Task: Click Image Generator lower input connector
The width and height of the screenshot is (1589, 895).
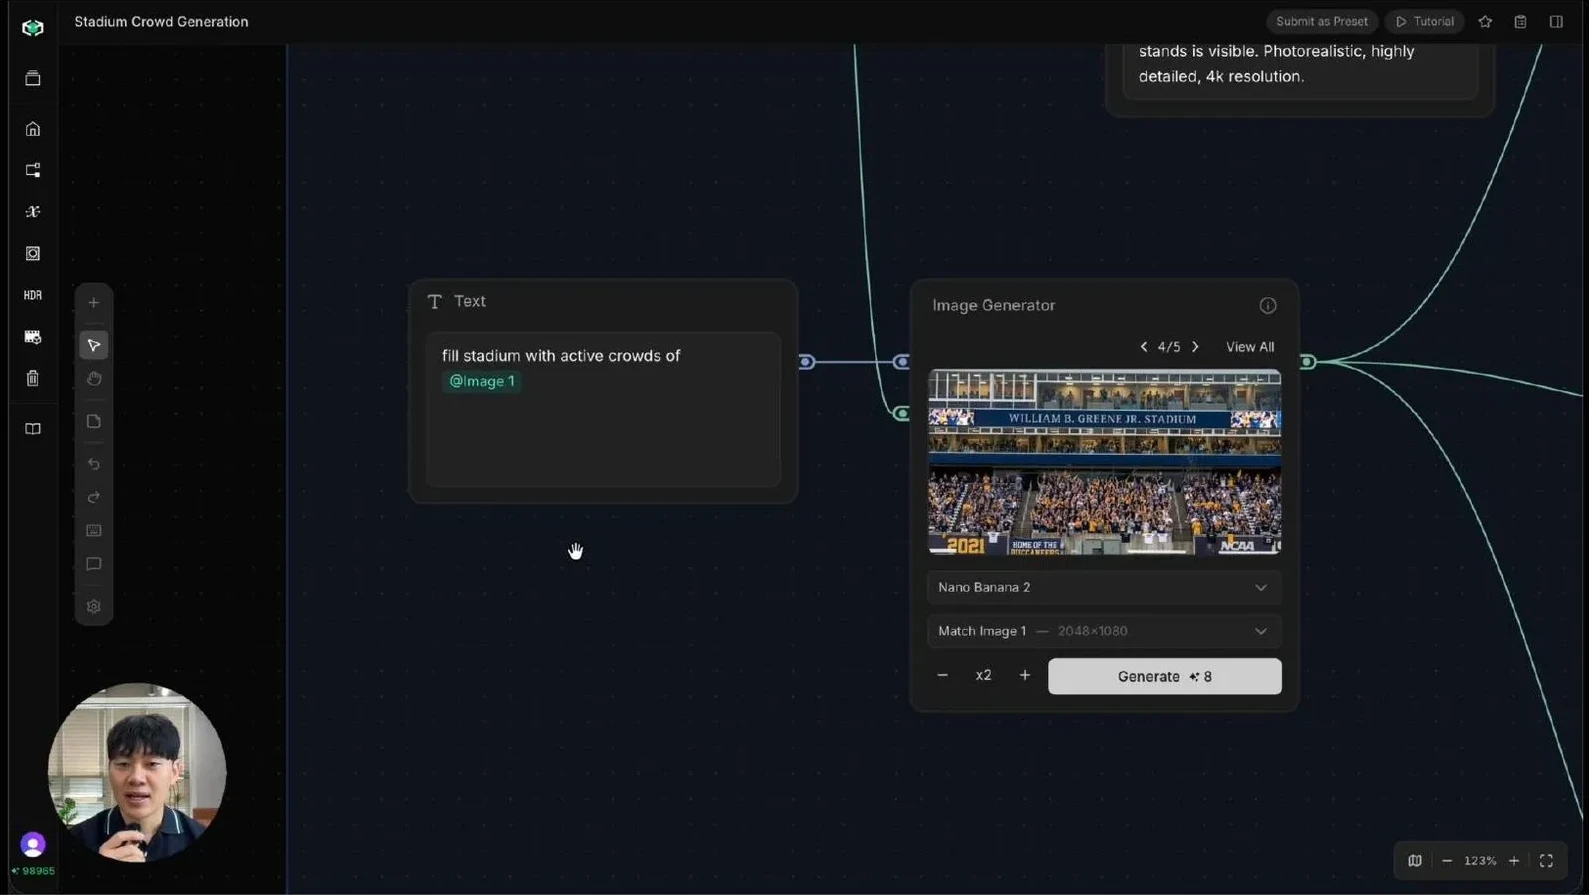Action: (901, 413)
